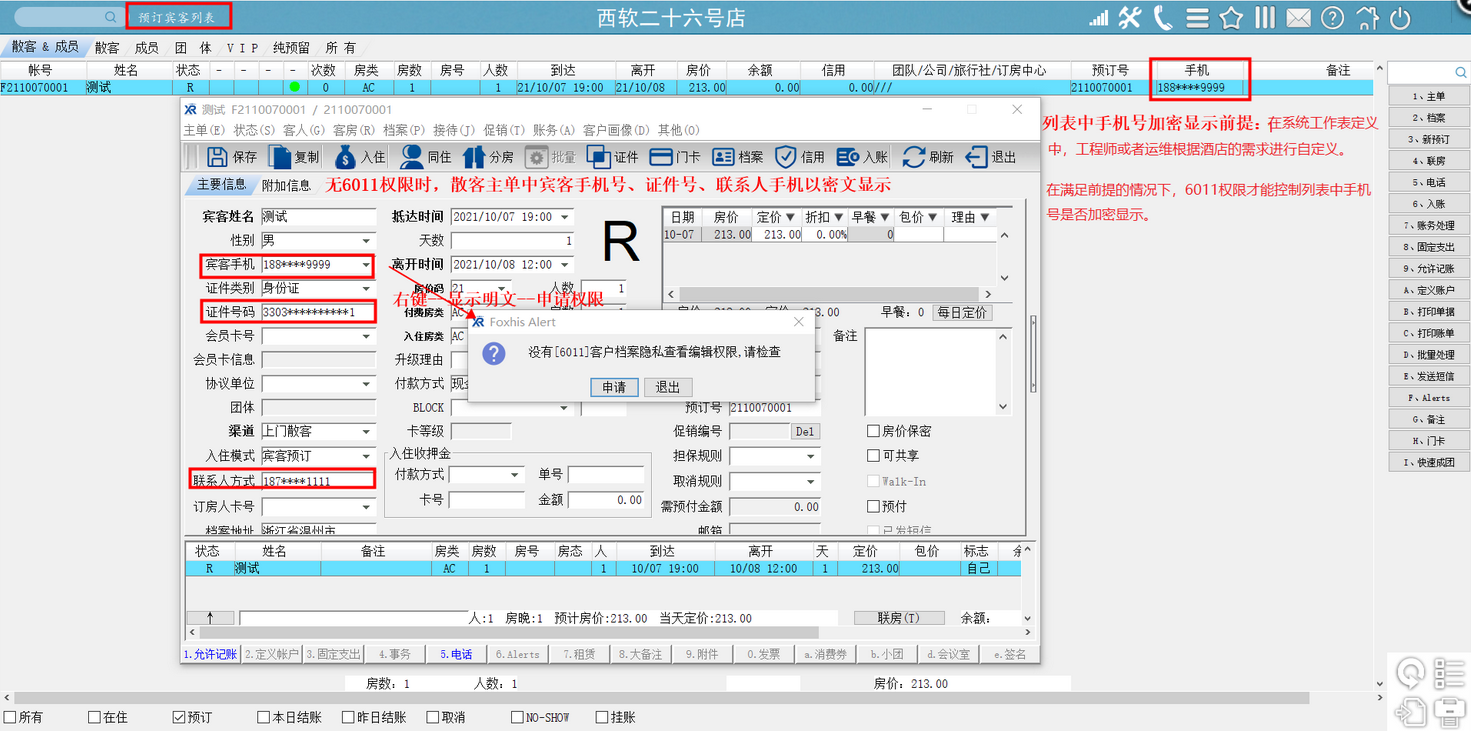Click the star favorites icon in the header
Screen dimensions: 1471x731
tap(1232, 18)
